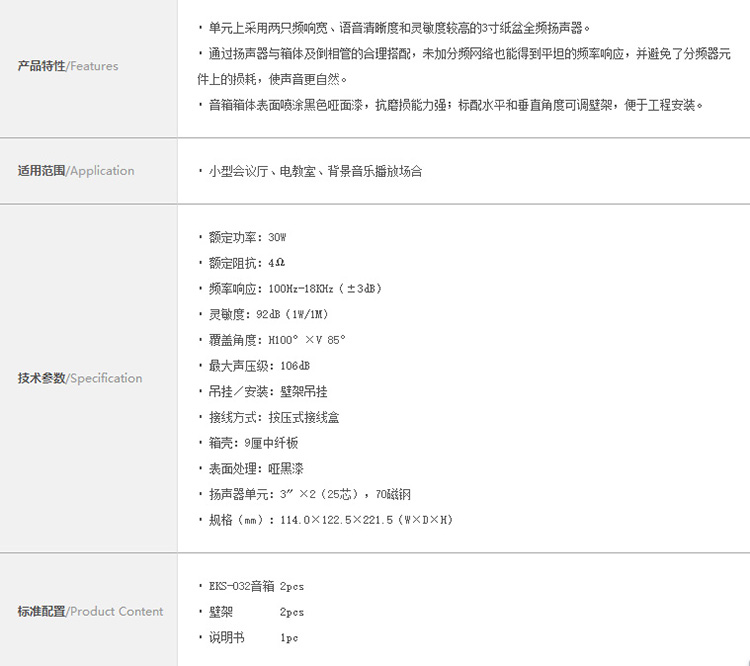This screenshot has height=666, width=750.
Task: Click the 技术参数/Specification section label
Action: pyautogui.click(x=80, y=378)
